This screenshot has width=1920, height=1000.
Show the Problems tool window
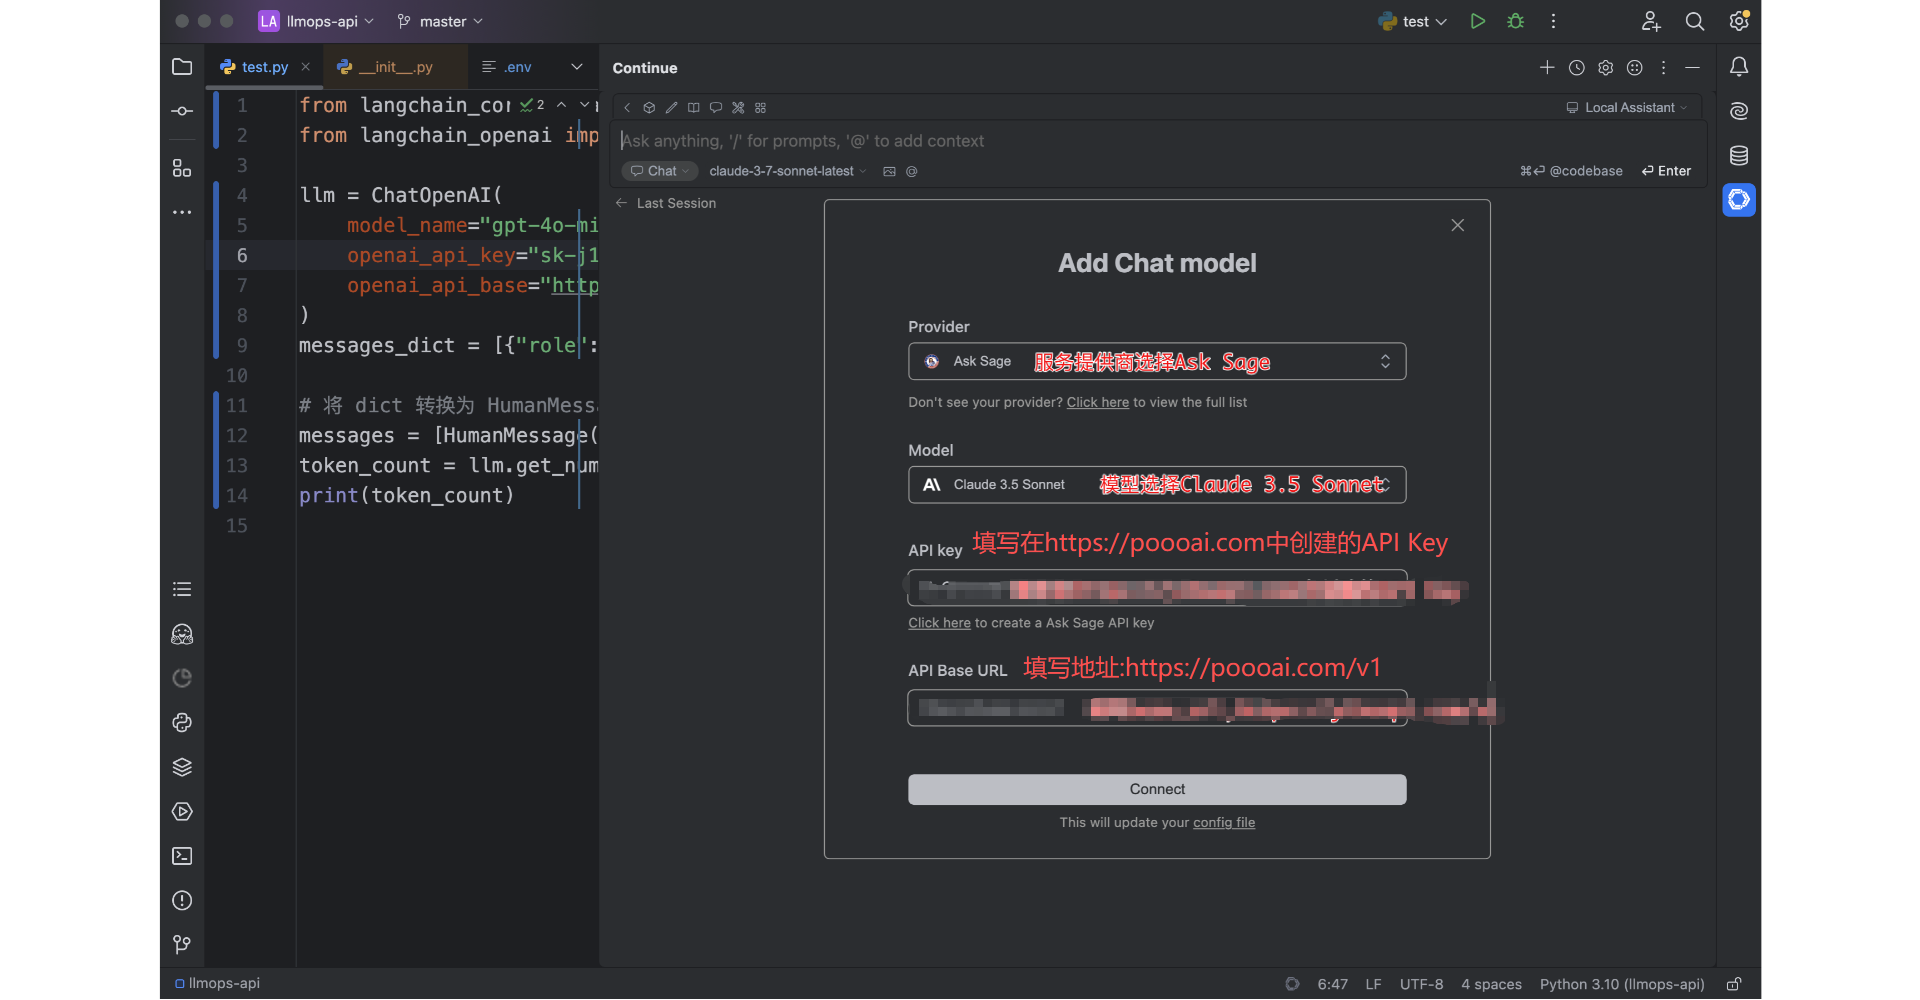tap(182, 901)
